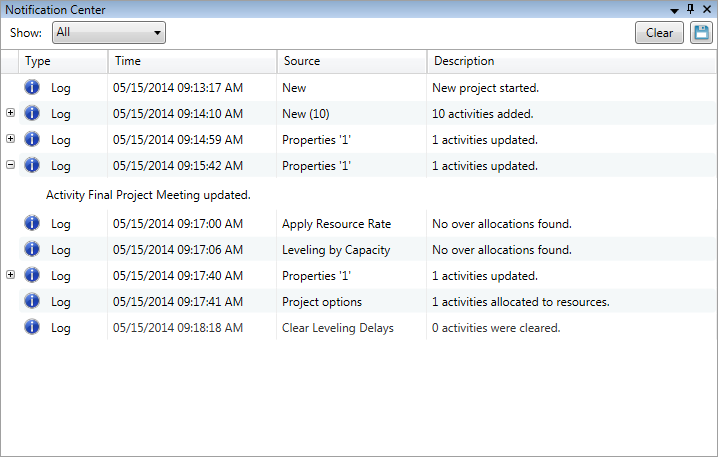
Task: Sort by the Source column header
Action: [x=350, y=62]
